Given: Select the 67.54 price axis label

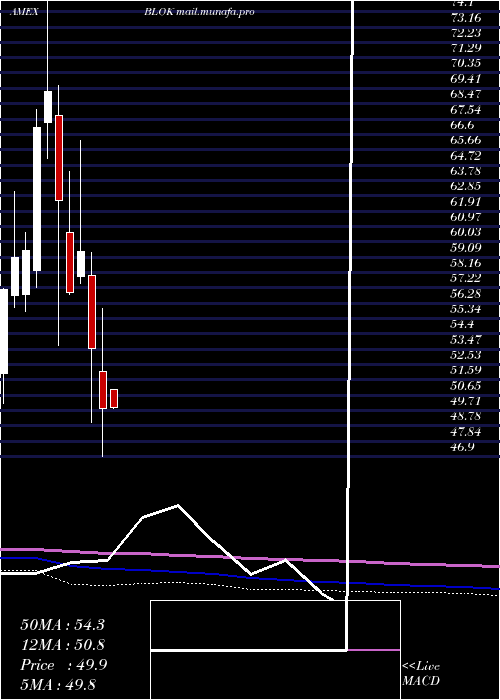Looking at the screenshot, I should click(466, 110).
